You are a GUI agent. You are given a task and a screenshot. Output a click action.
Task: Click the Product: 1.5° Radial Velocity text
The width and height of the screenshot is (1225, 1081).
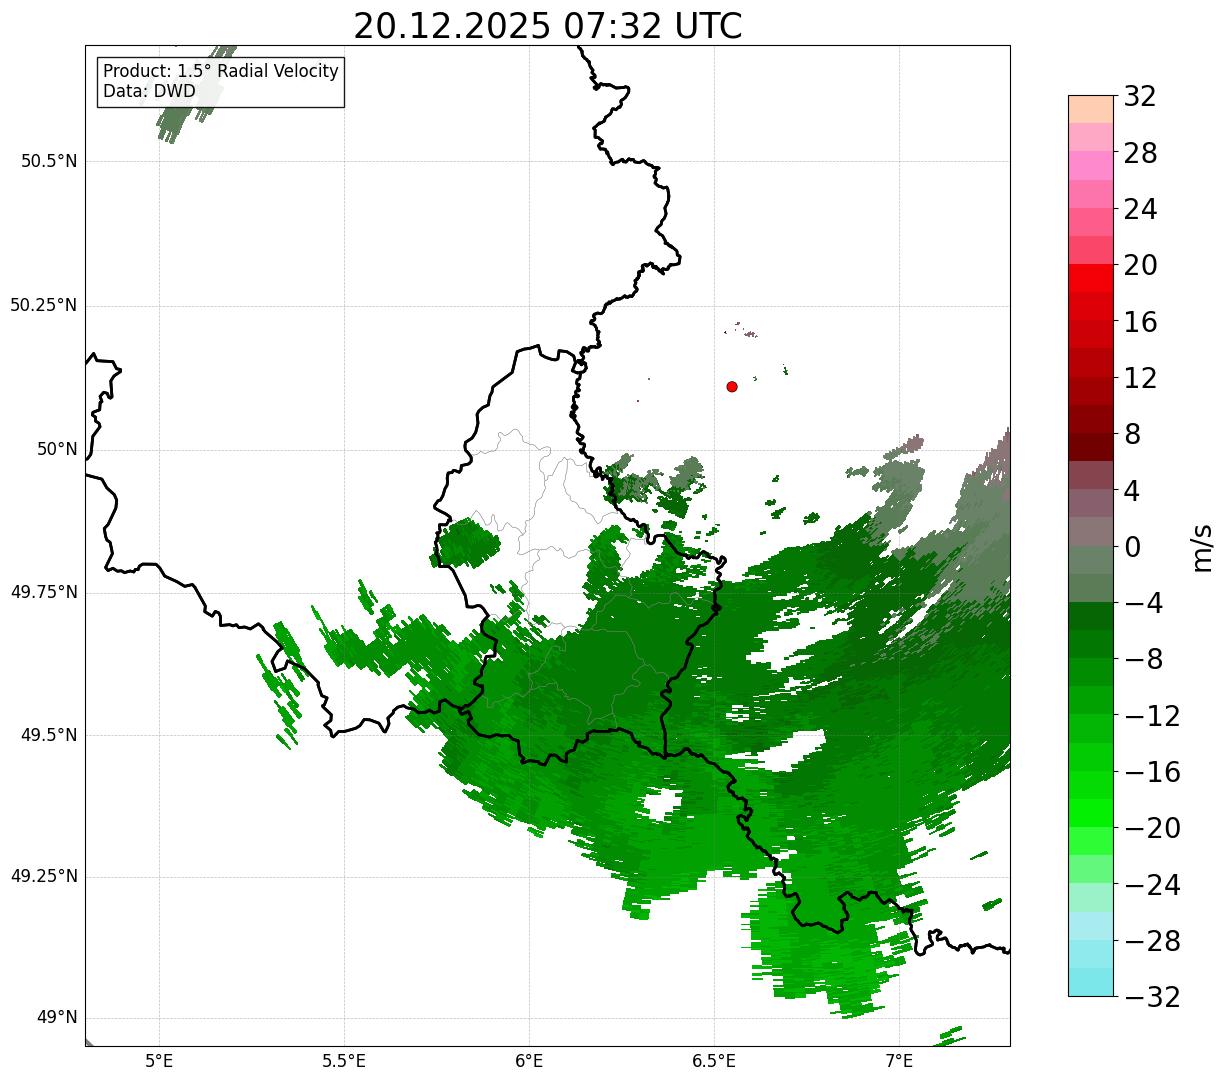[x=221, y=72]
